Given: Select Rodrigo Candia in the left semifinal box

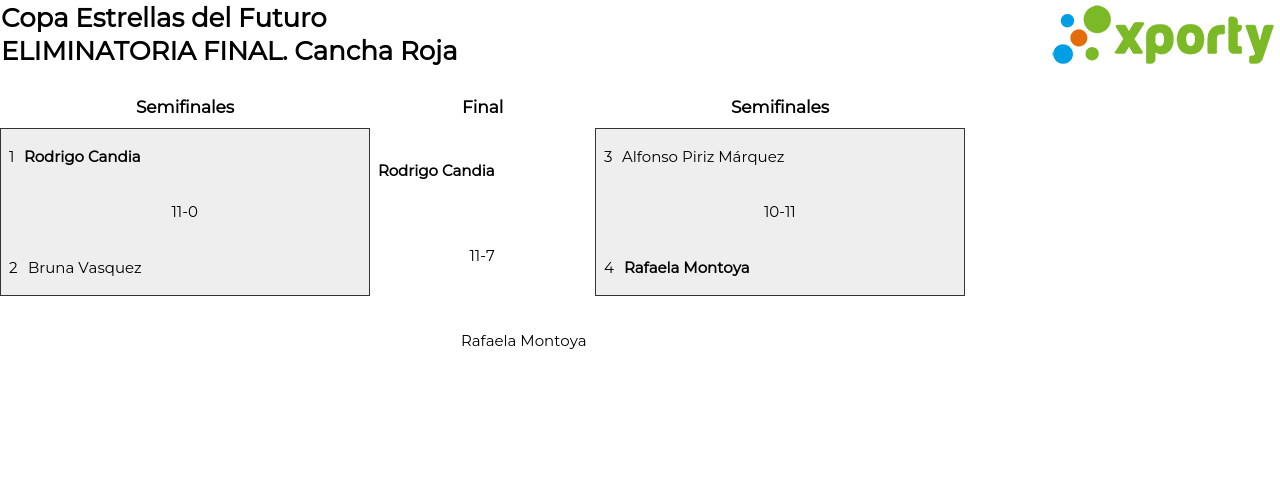Looking at the screenshot, I should pyautogui.click(x=82, y=157).
